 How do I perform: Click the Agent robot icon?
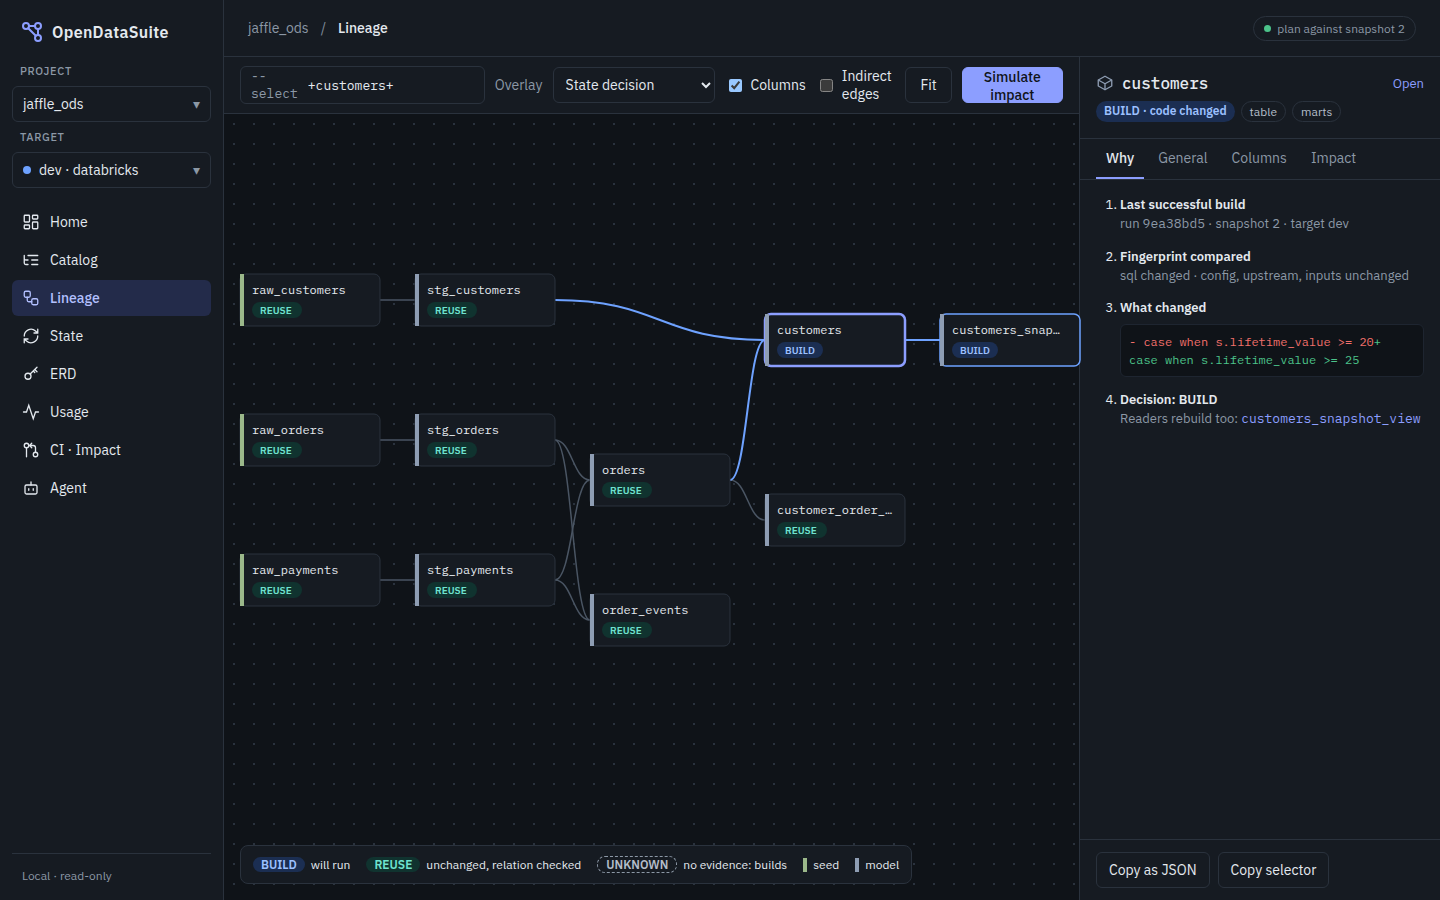[x=31, y=488]
